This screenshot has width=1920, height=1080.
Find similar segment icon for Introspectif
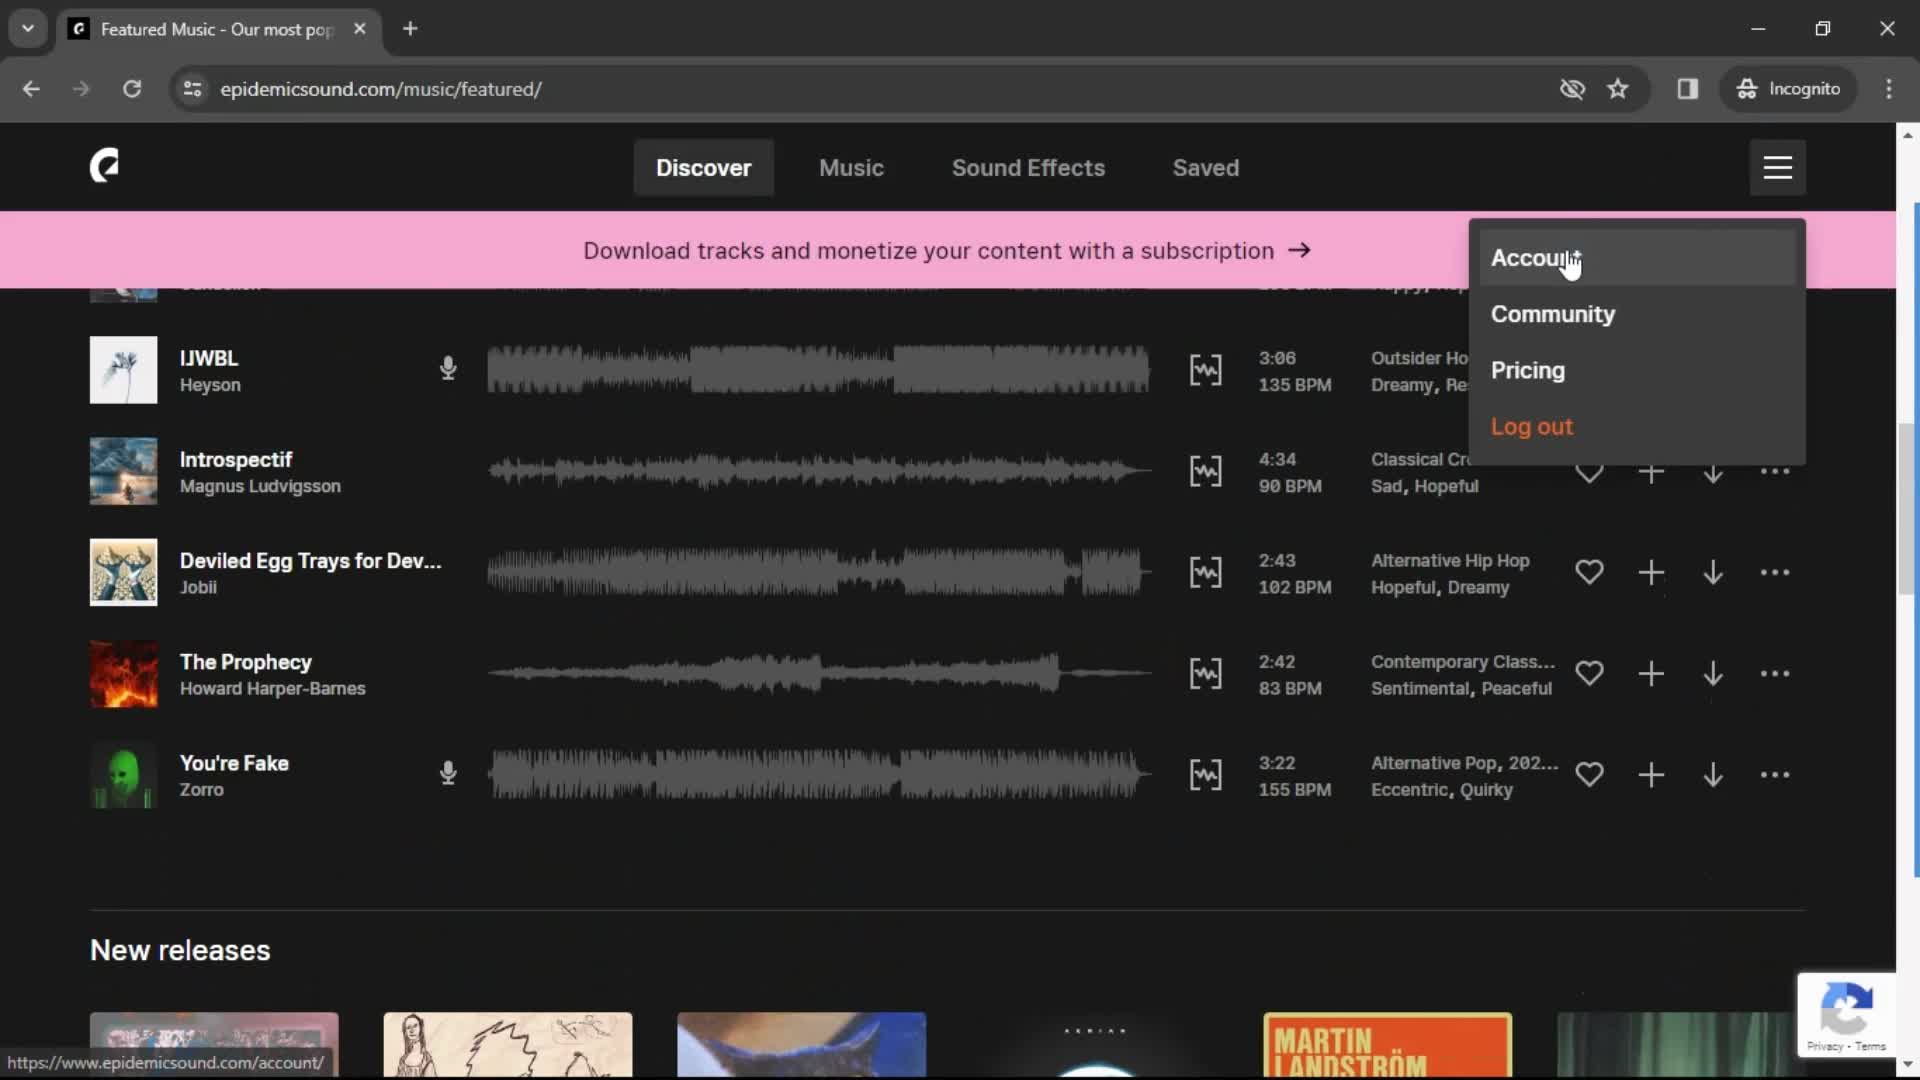point(1205,471)
